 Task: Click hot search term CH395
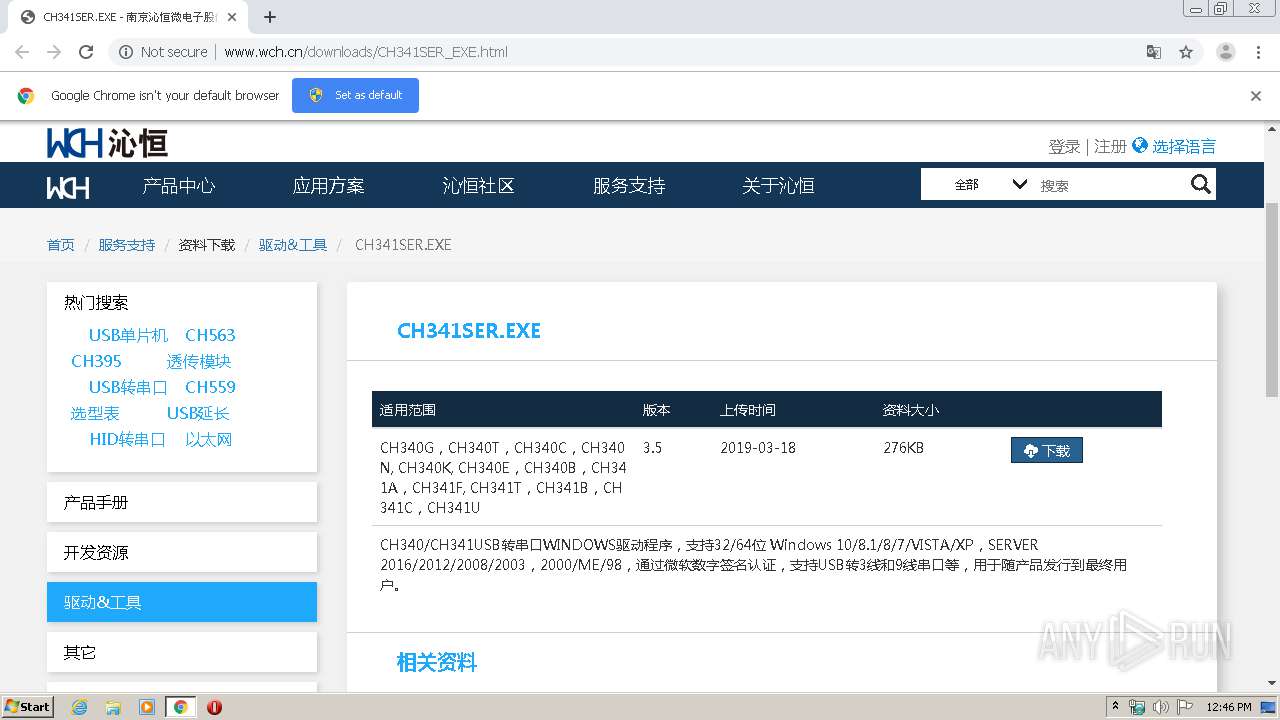click(96, 361)
